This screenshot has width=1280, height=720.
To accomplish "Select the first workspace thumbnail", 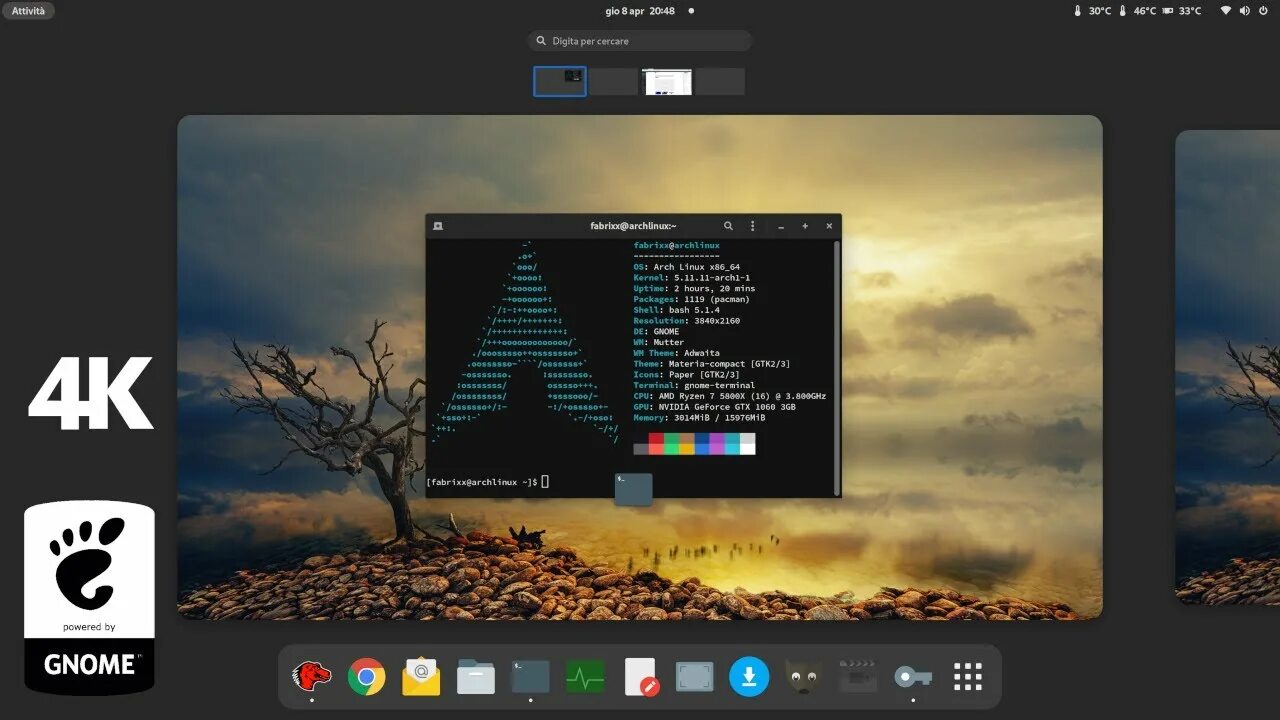I will [x=560, y=82].
